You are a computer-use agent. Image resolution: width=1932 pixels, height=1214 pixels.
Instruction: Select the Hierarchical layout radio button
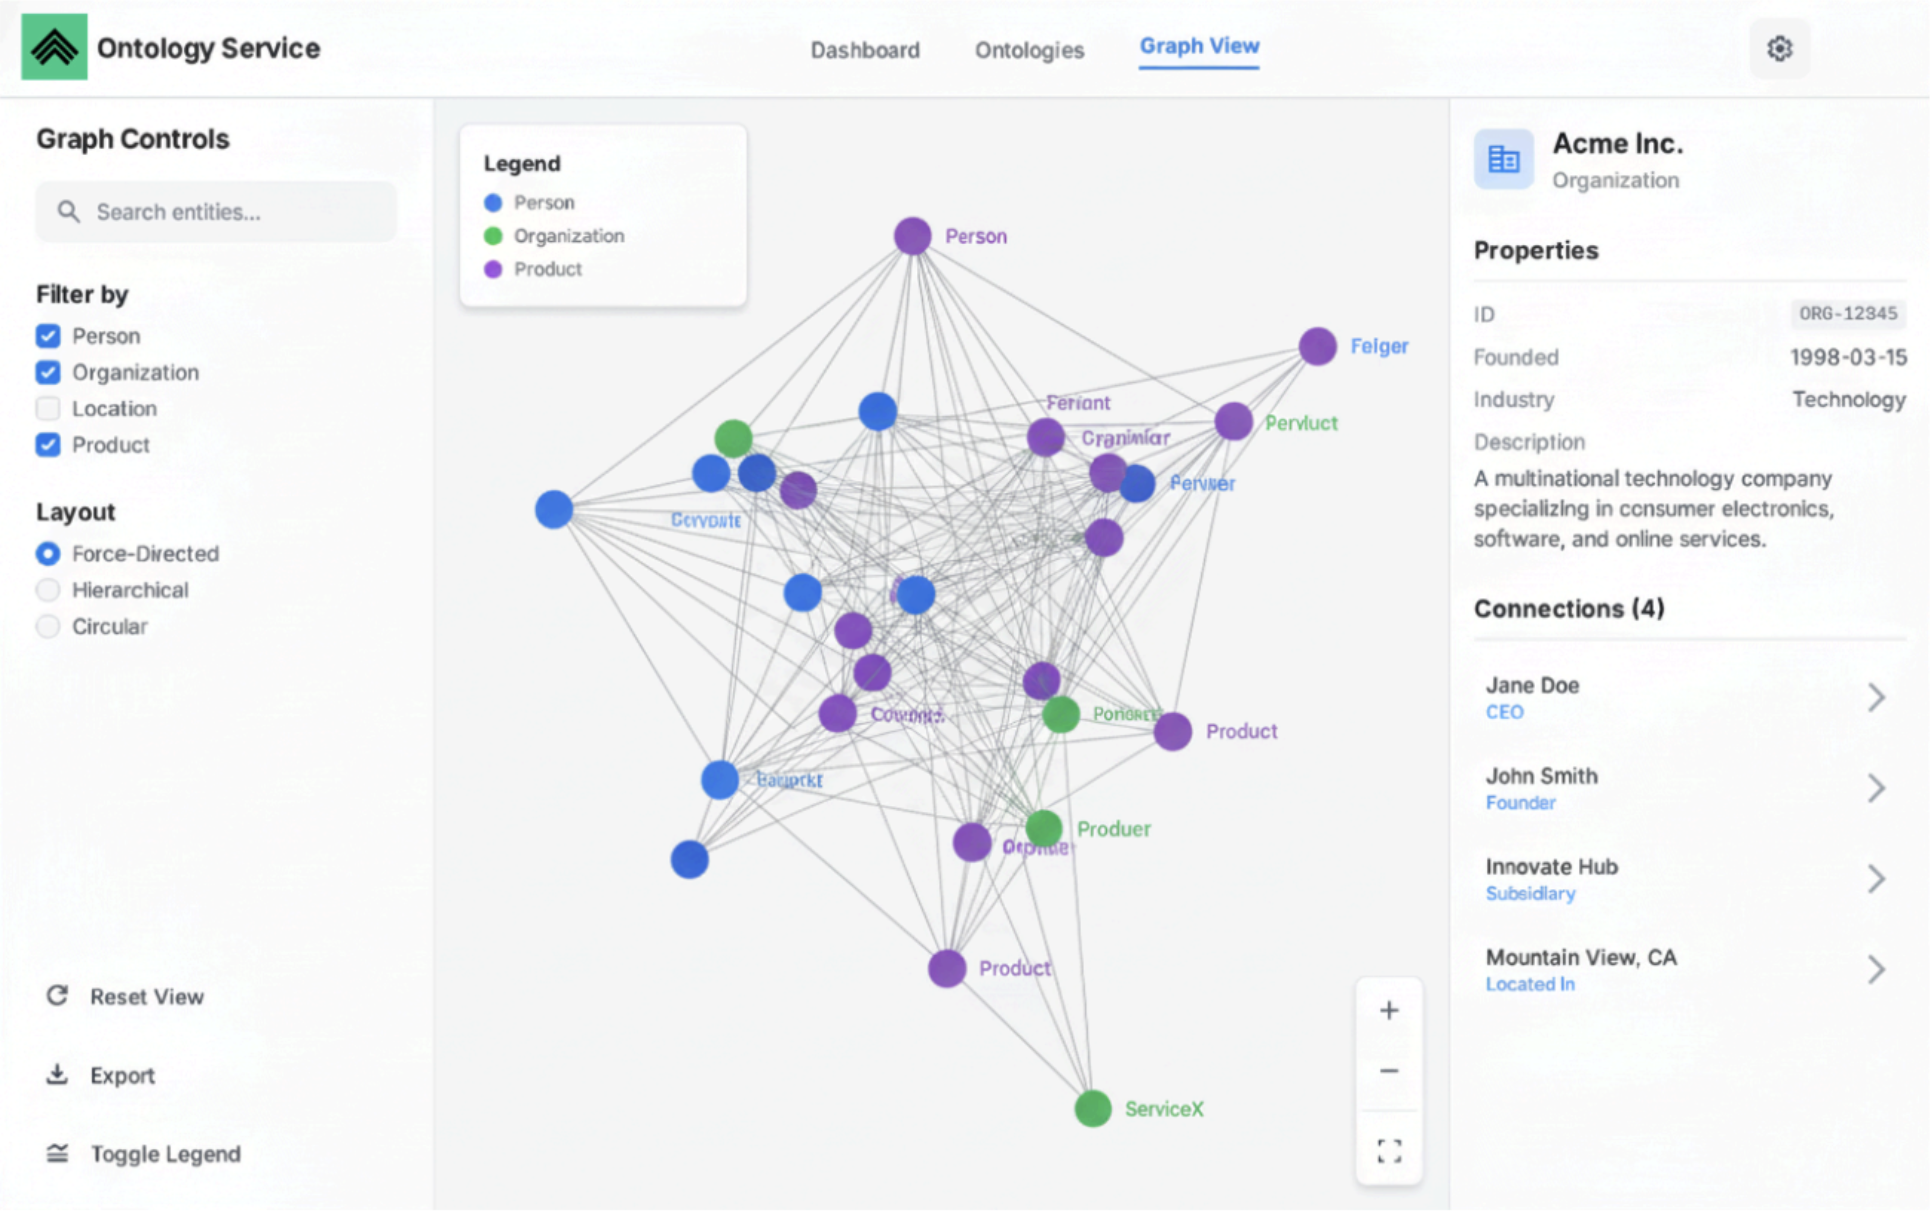click(47, 590)
